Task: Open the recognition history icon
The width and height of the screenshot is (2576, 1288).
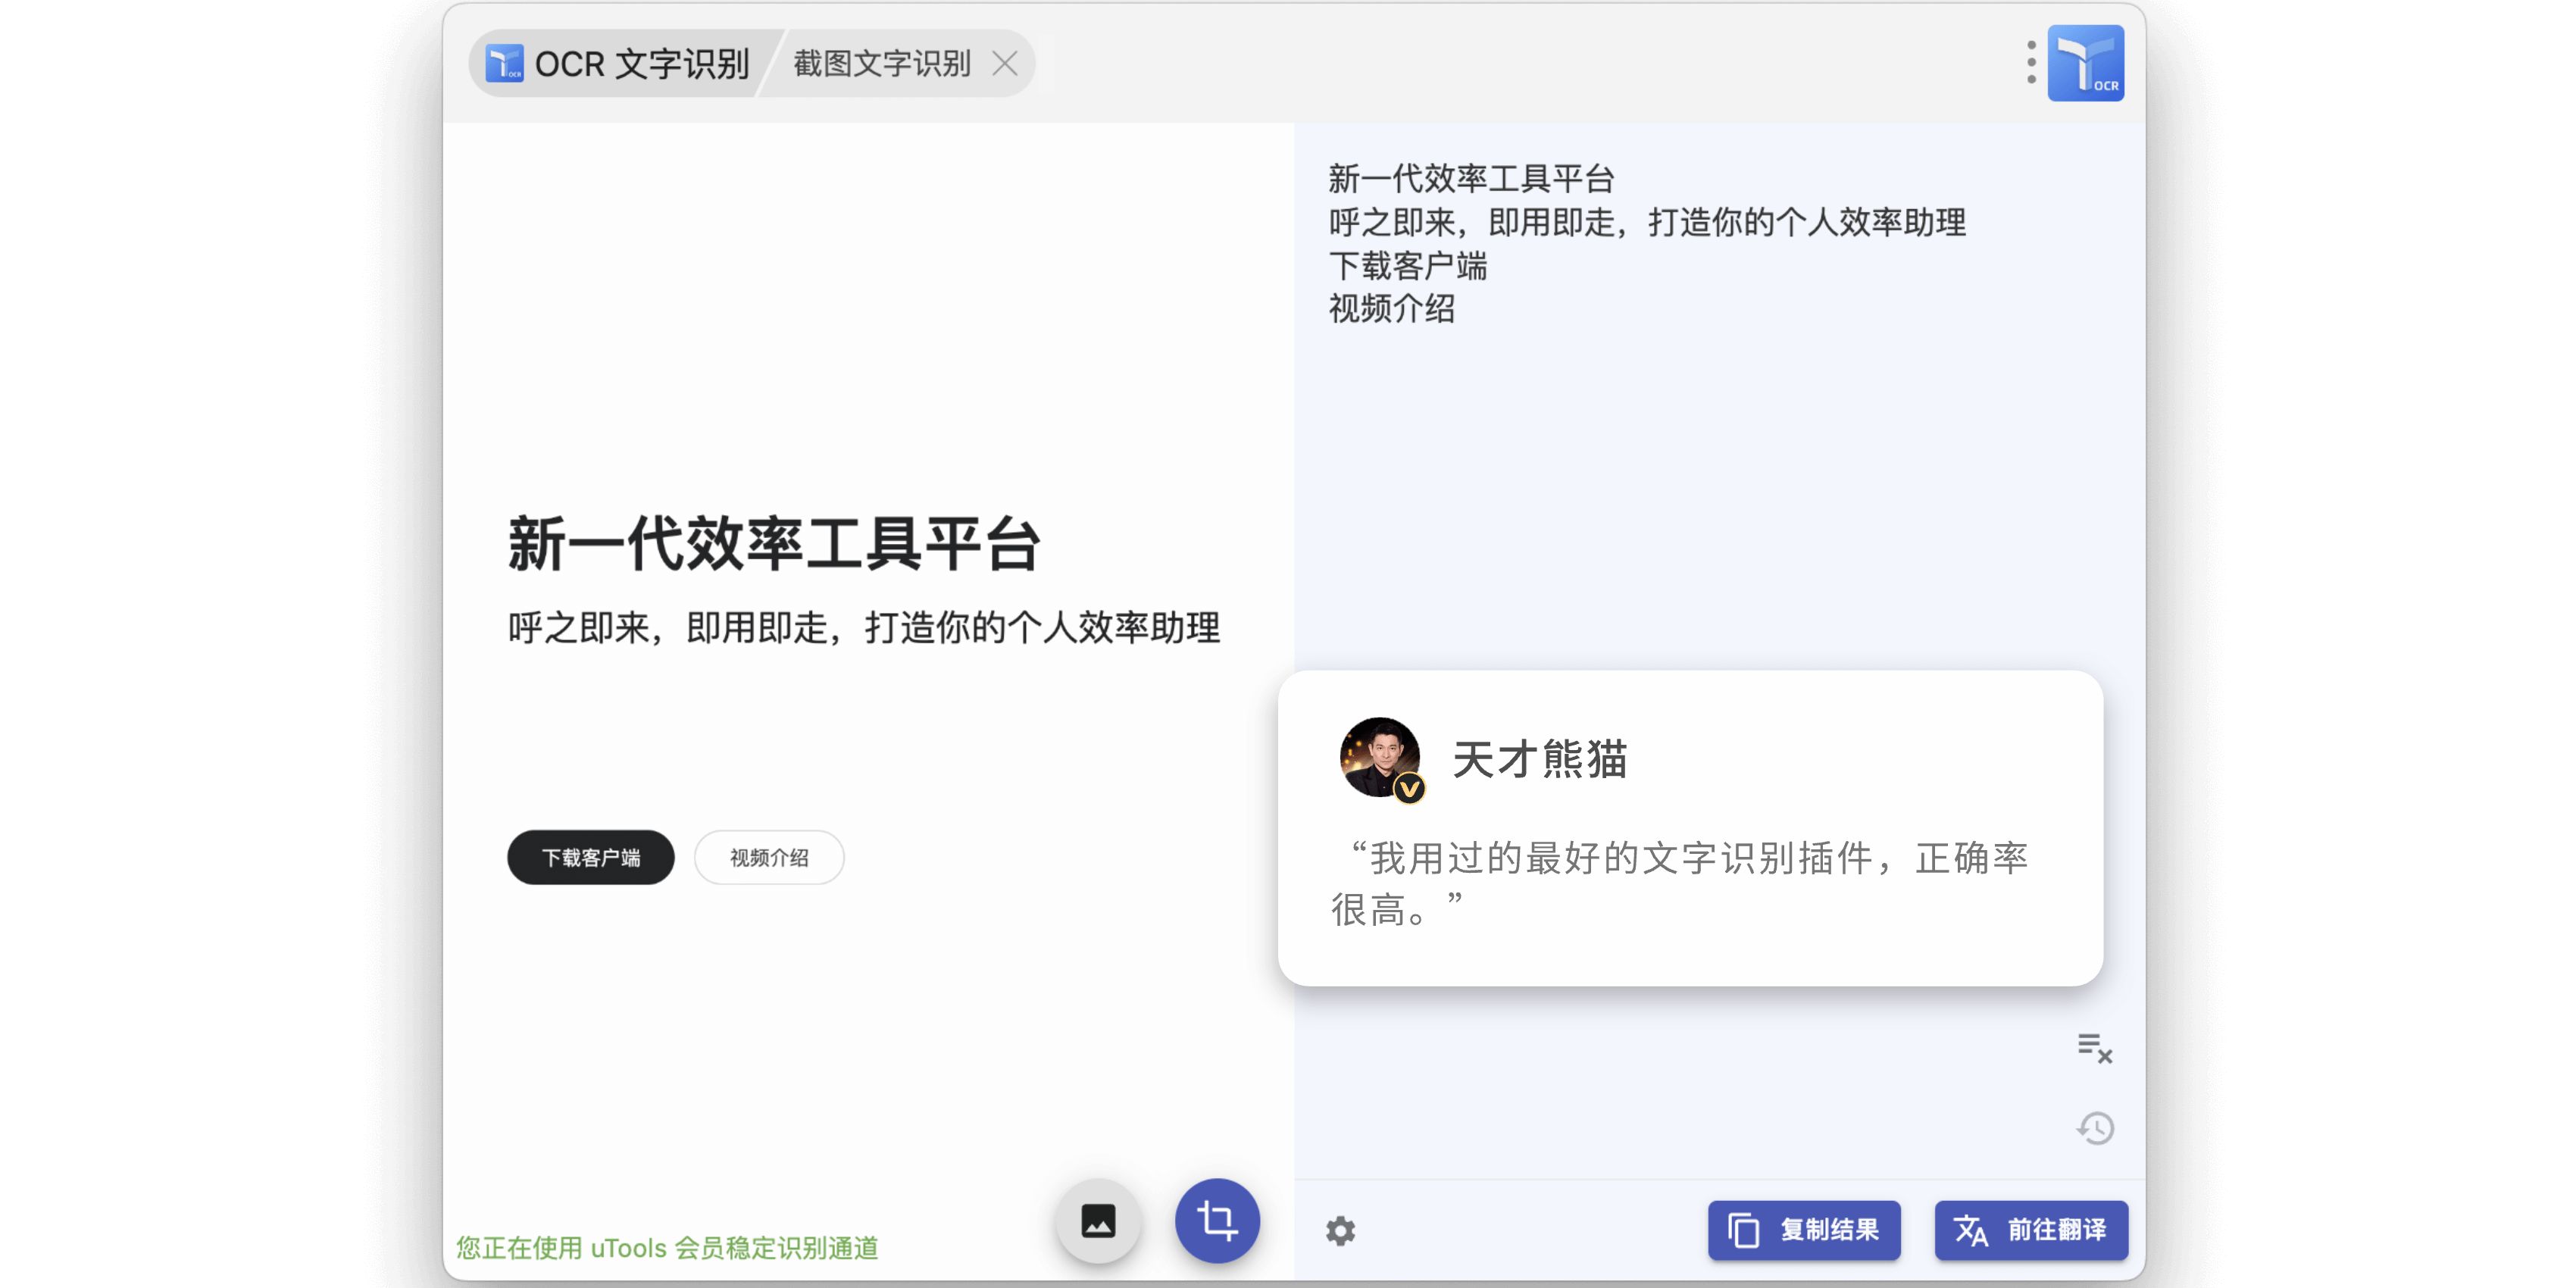Action: tap(2094, 1128)
